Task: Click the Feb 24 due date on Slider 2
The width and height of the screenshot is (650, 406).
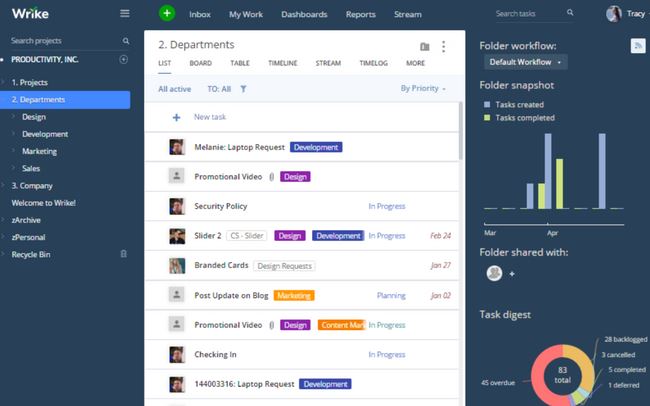Action: [x=440, y=236]
